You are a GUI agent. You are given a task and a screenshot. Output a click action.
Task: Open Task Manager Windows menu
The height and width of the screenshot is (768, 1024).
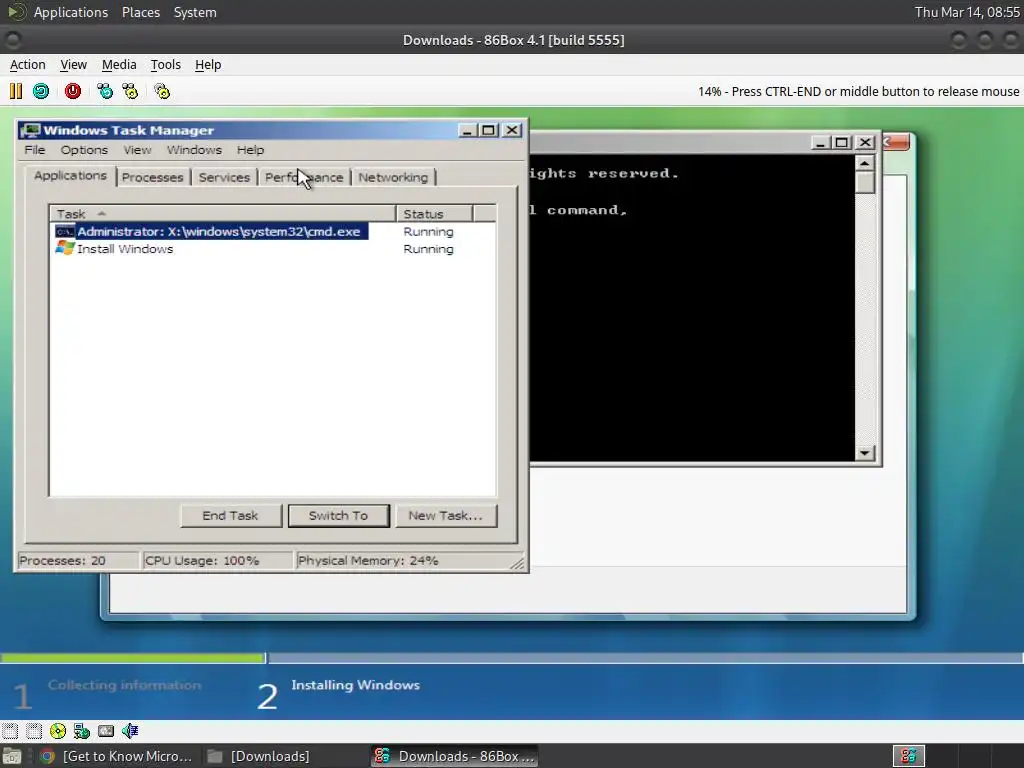point(194,150)
